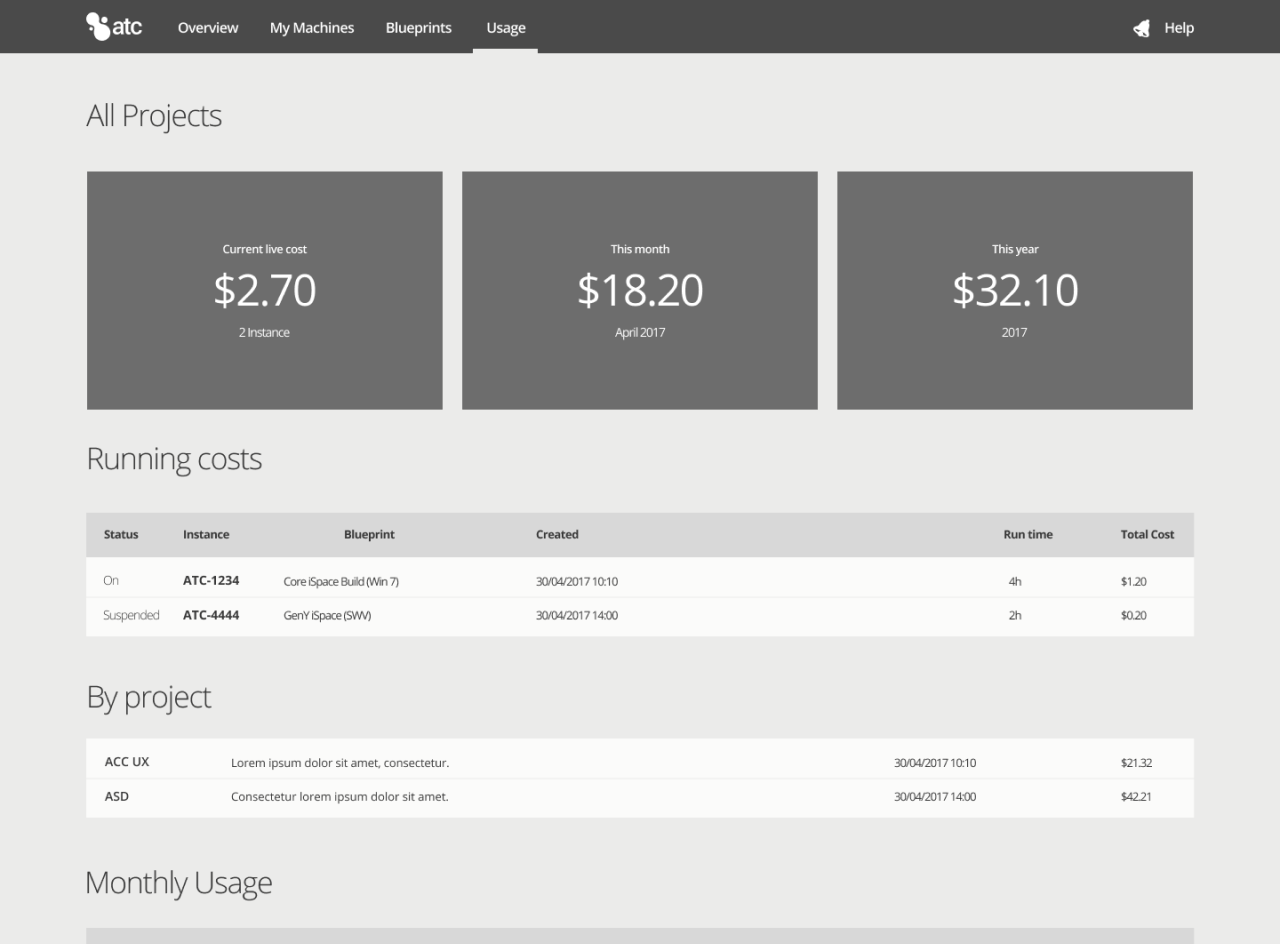
Task: Click the Help link
Action: [1179, 28]
